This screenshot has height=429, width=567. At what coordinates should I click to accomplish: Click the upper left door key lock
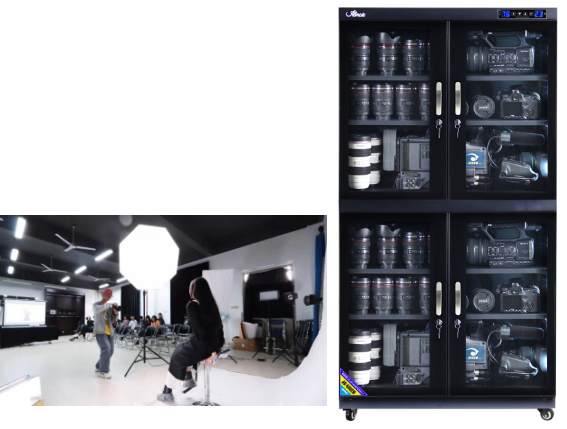pos(439,128)
